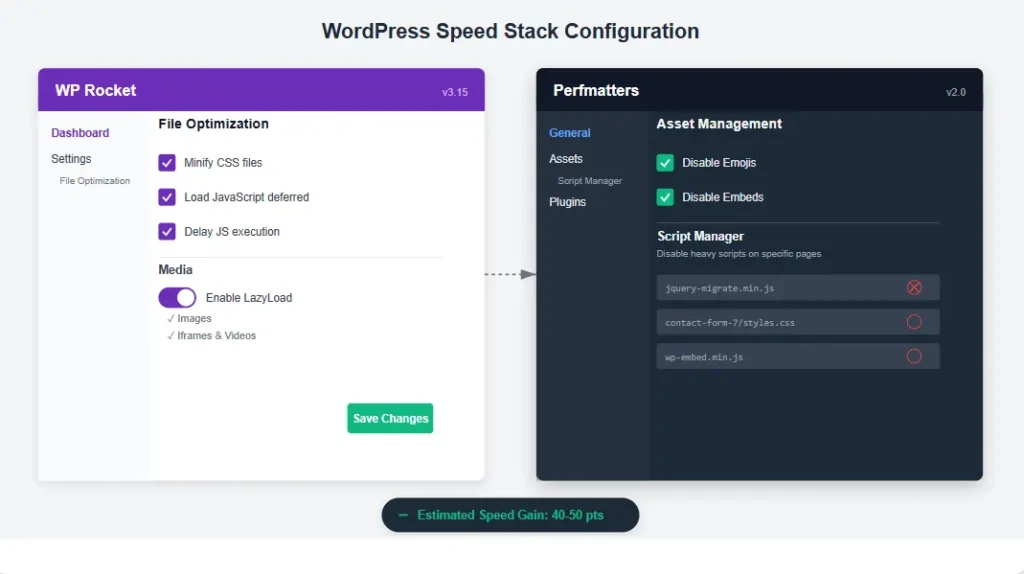The width and height of the screenshot is (1024, 574).
Task: Select File Optimization sidebar sub-item
Action: click(x=95, y=181)
